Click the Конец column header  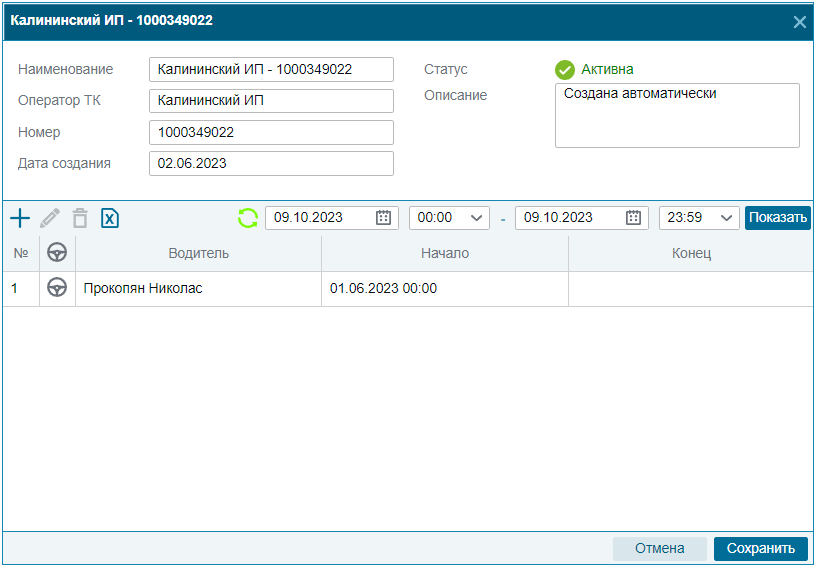(691, 253)
